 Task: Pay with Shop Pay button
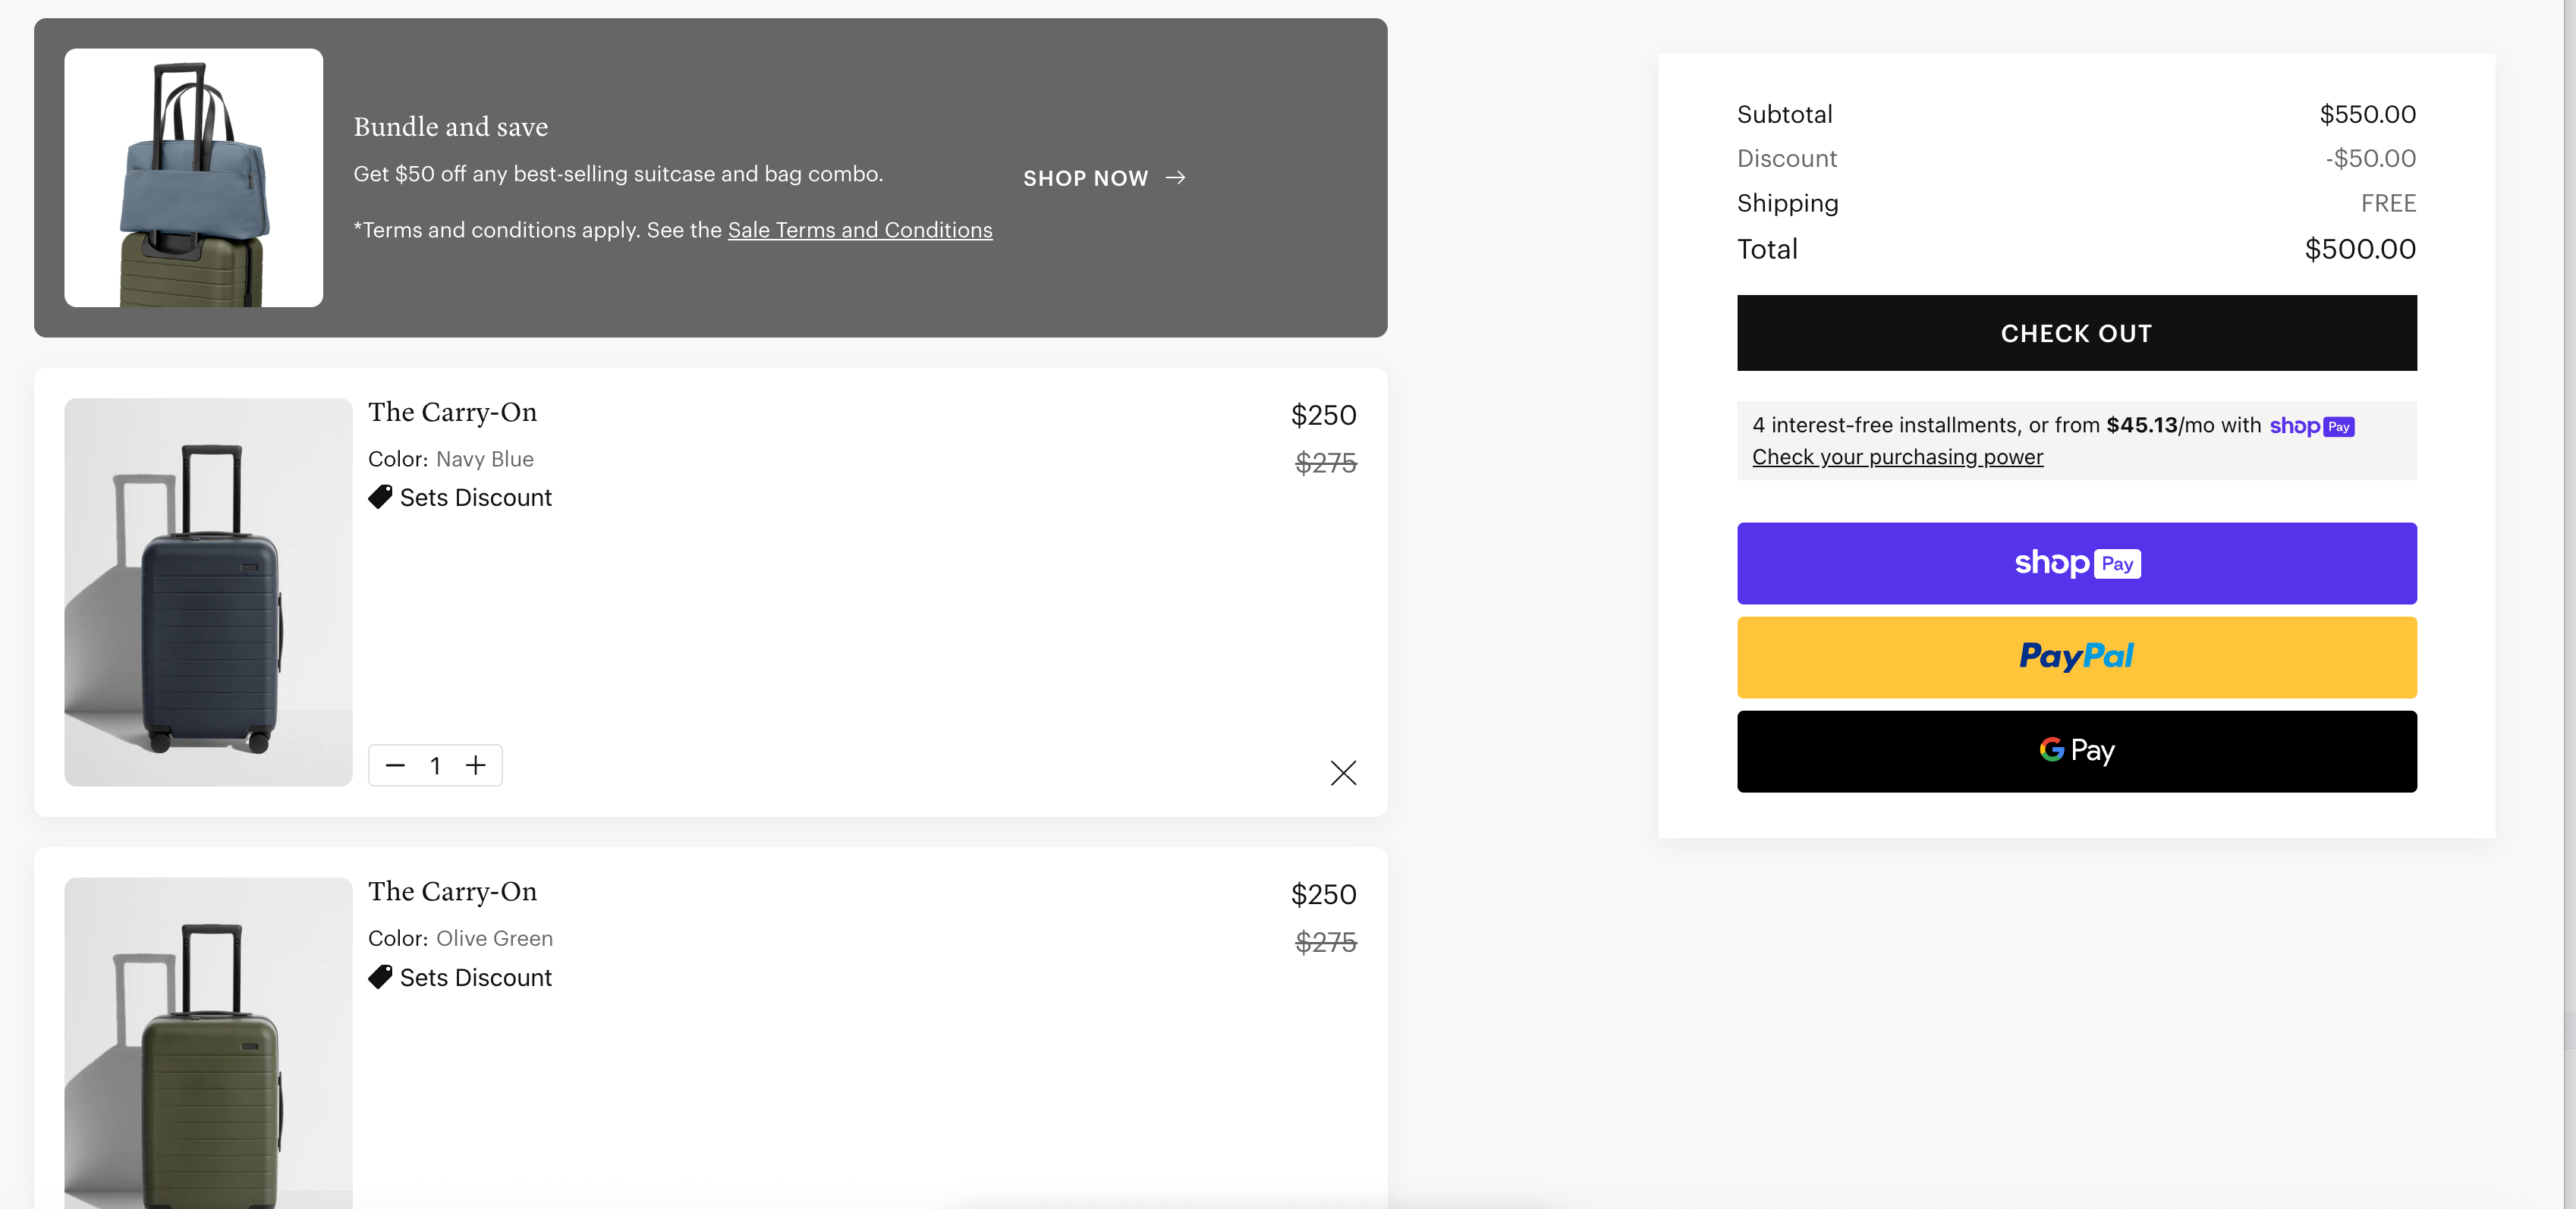2076,563
